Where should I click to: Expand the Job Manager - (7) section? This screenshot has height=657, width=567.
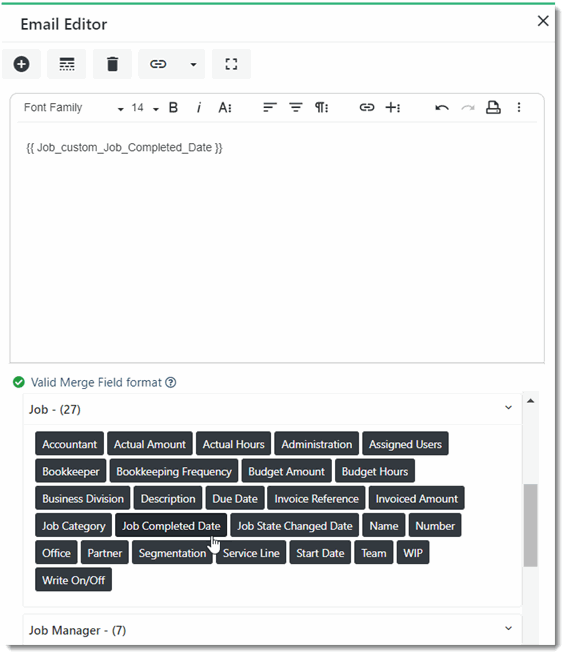(508, 629)
